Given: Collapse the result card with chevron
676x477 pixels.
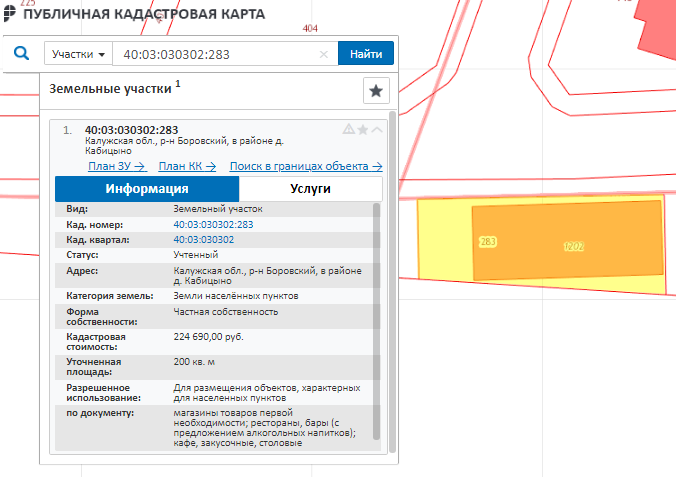Looking at the screenshot, I should (377, 130).
